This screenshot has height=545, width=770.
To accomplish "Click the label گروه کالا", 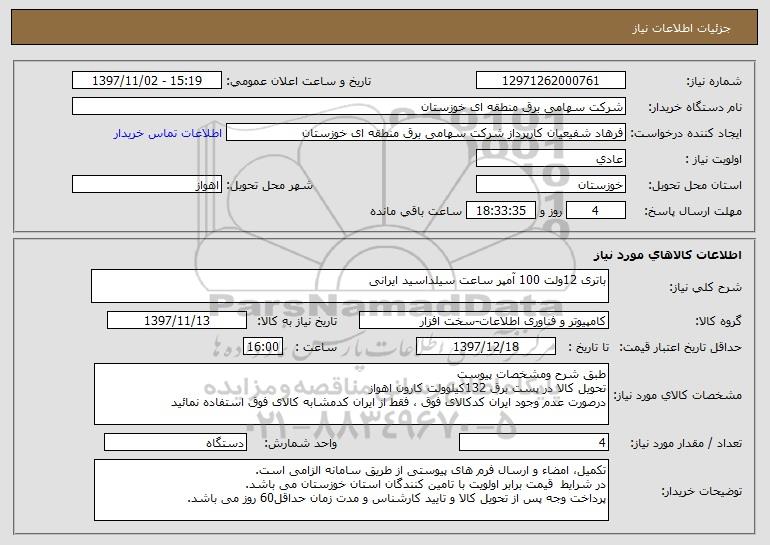I will tap(718, 322).
